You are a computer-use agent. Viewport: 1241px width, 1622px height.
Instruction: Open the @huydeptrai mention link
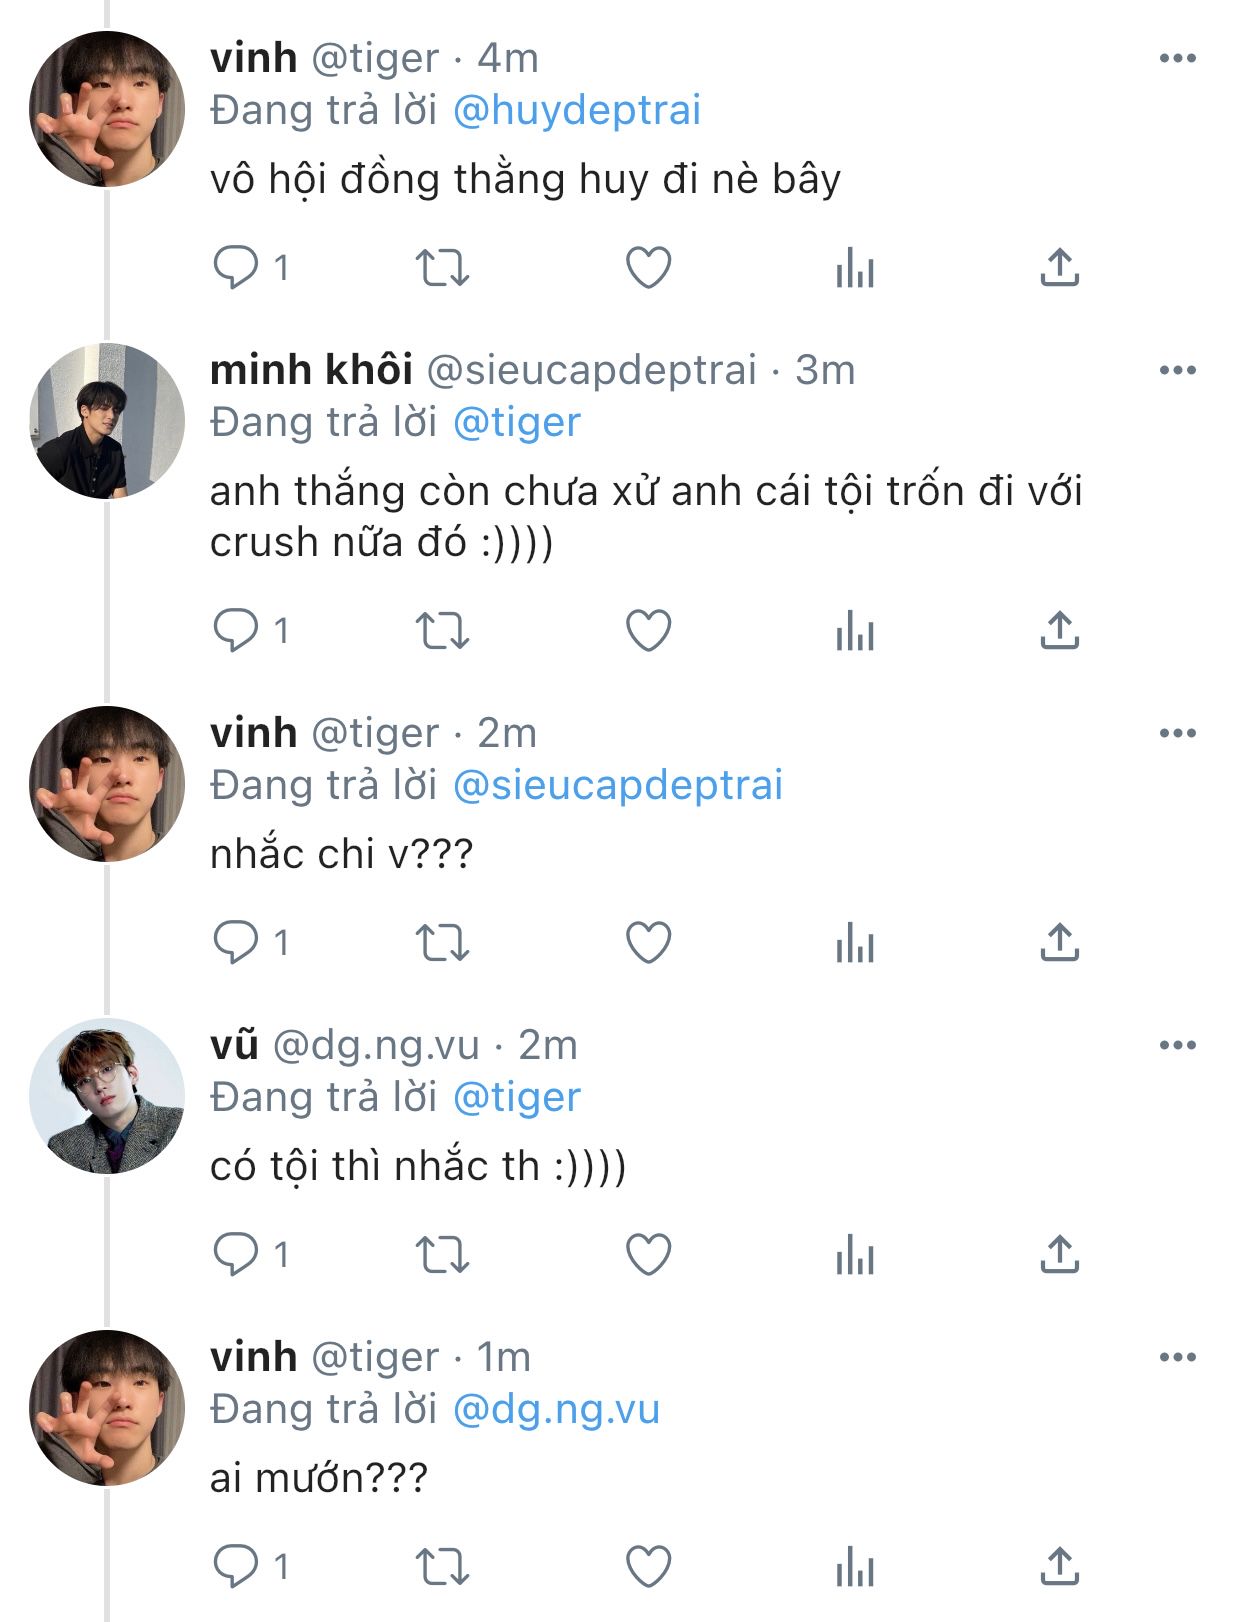577,110
